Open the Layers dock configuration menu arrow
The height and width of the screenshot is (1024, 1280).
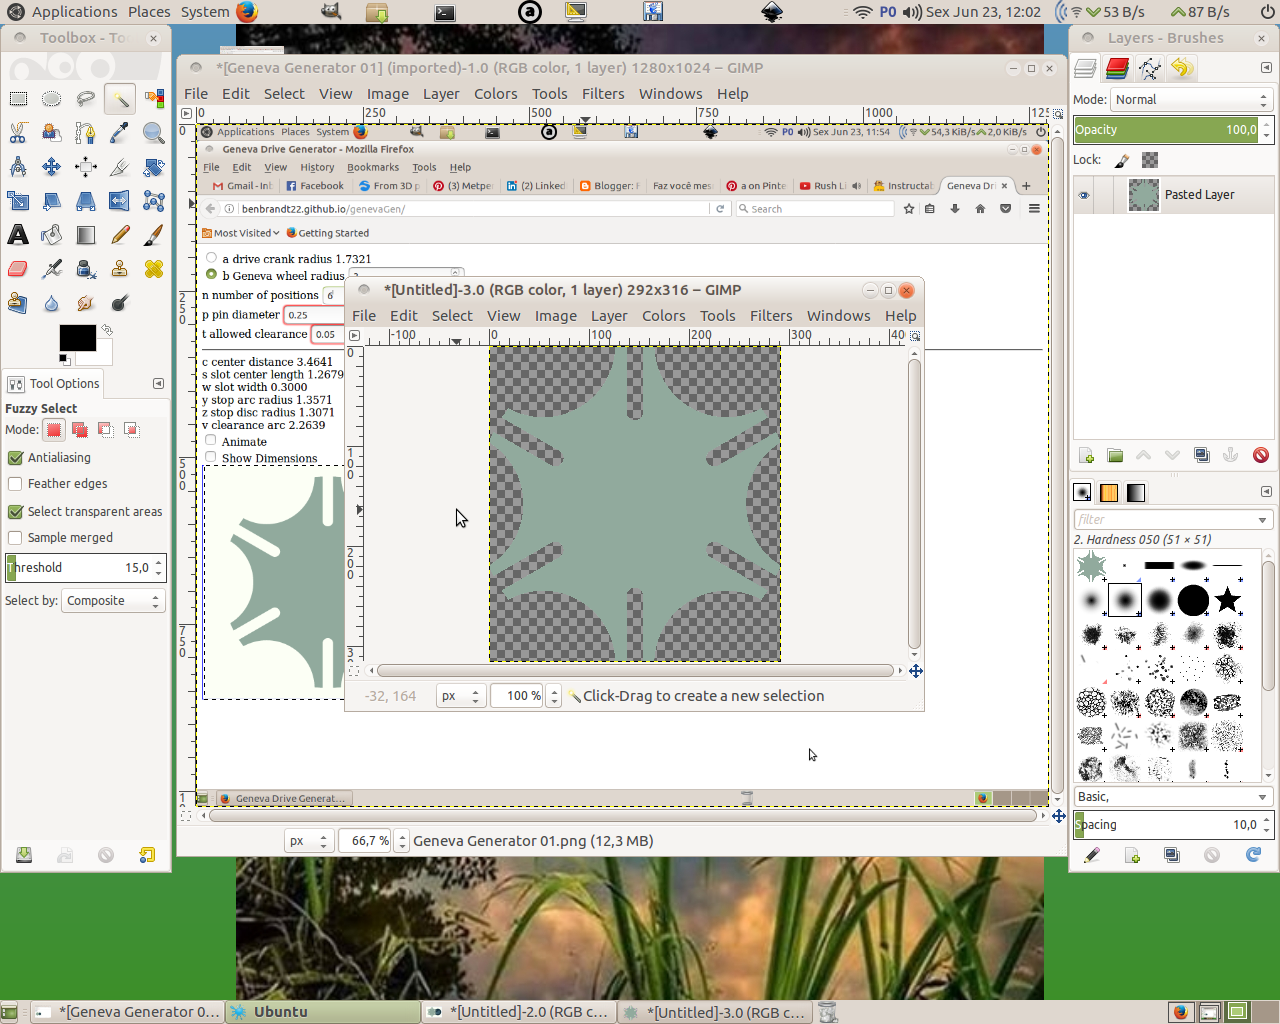pos(1266,68)
